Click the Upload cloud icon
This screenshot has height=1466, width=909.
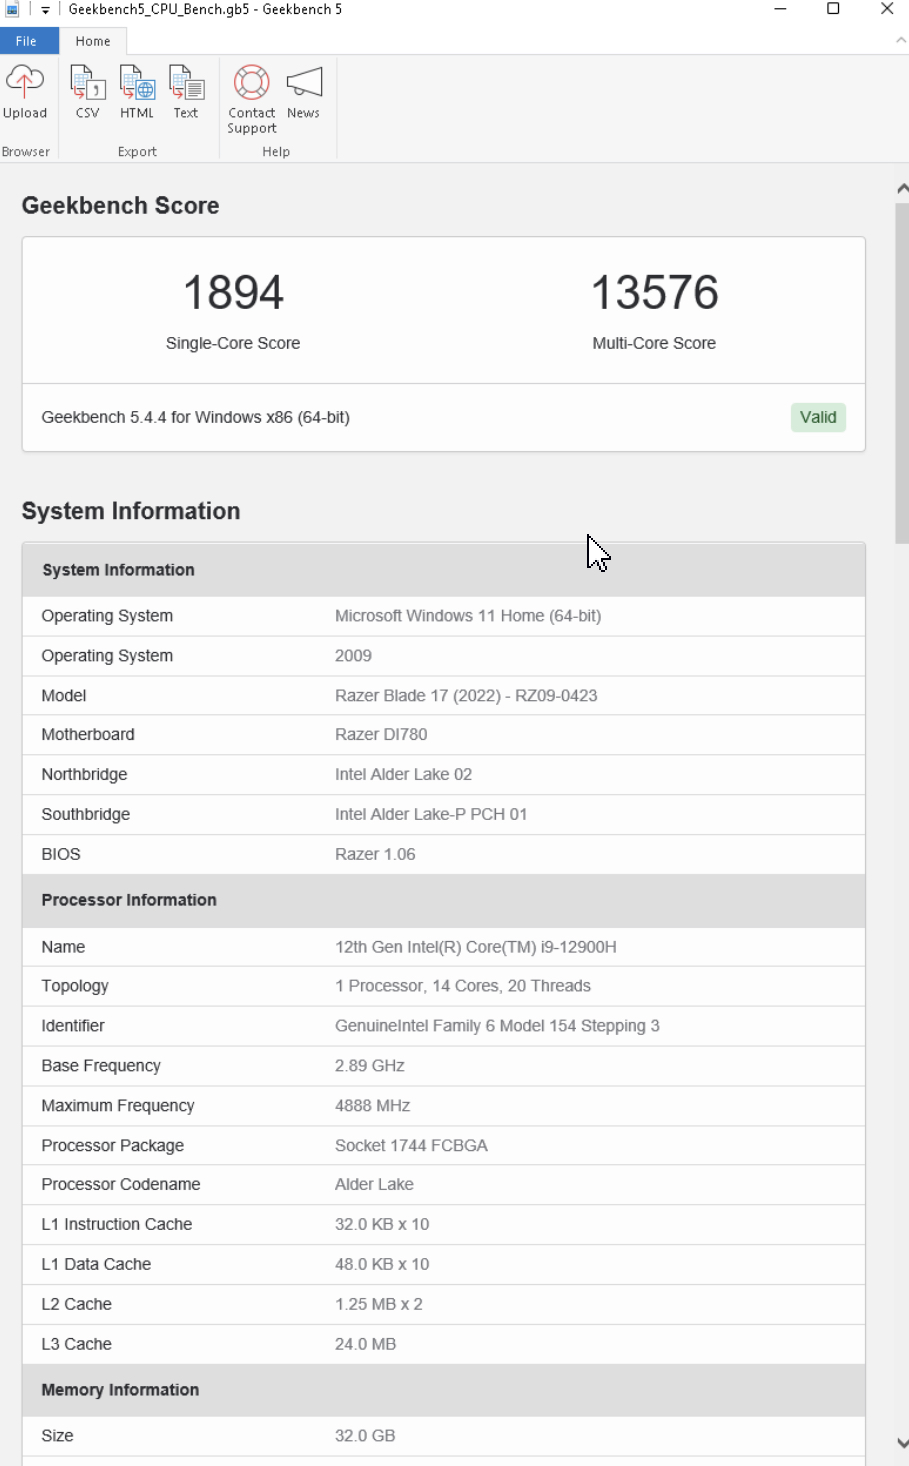click(x=25, y=82)
